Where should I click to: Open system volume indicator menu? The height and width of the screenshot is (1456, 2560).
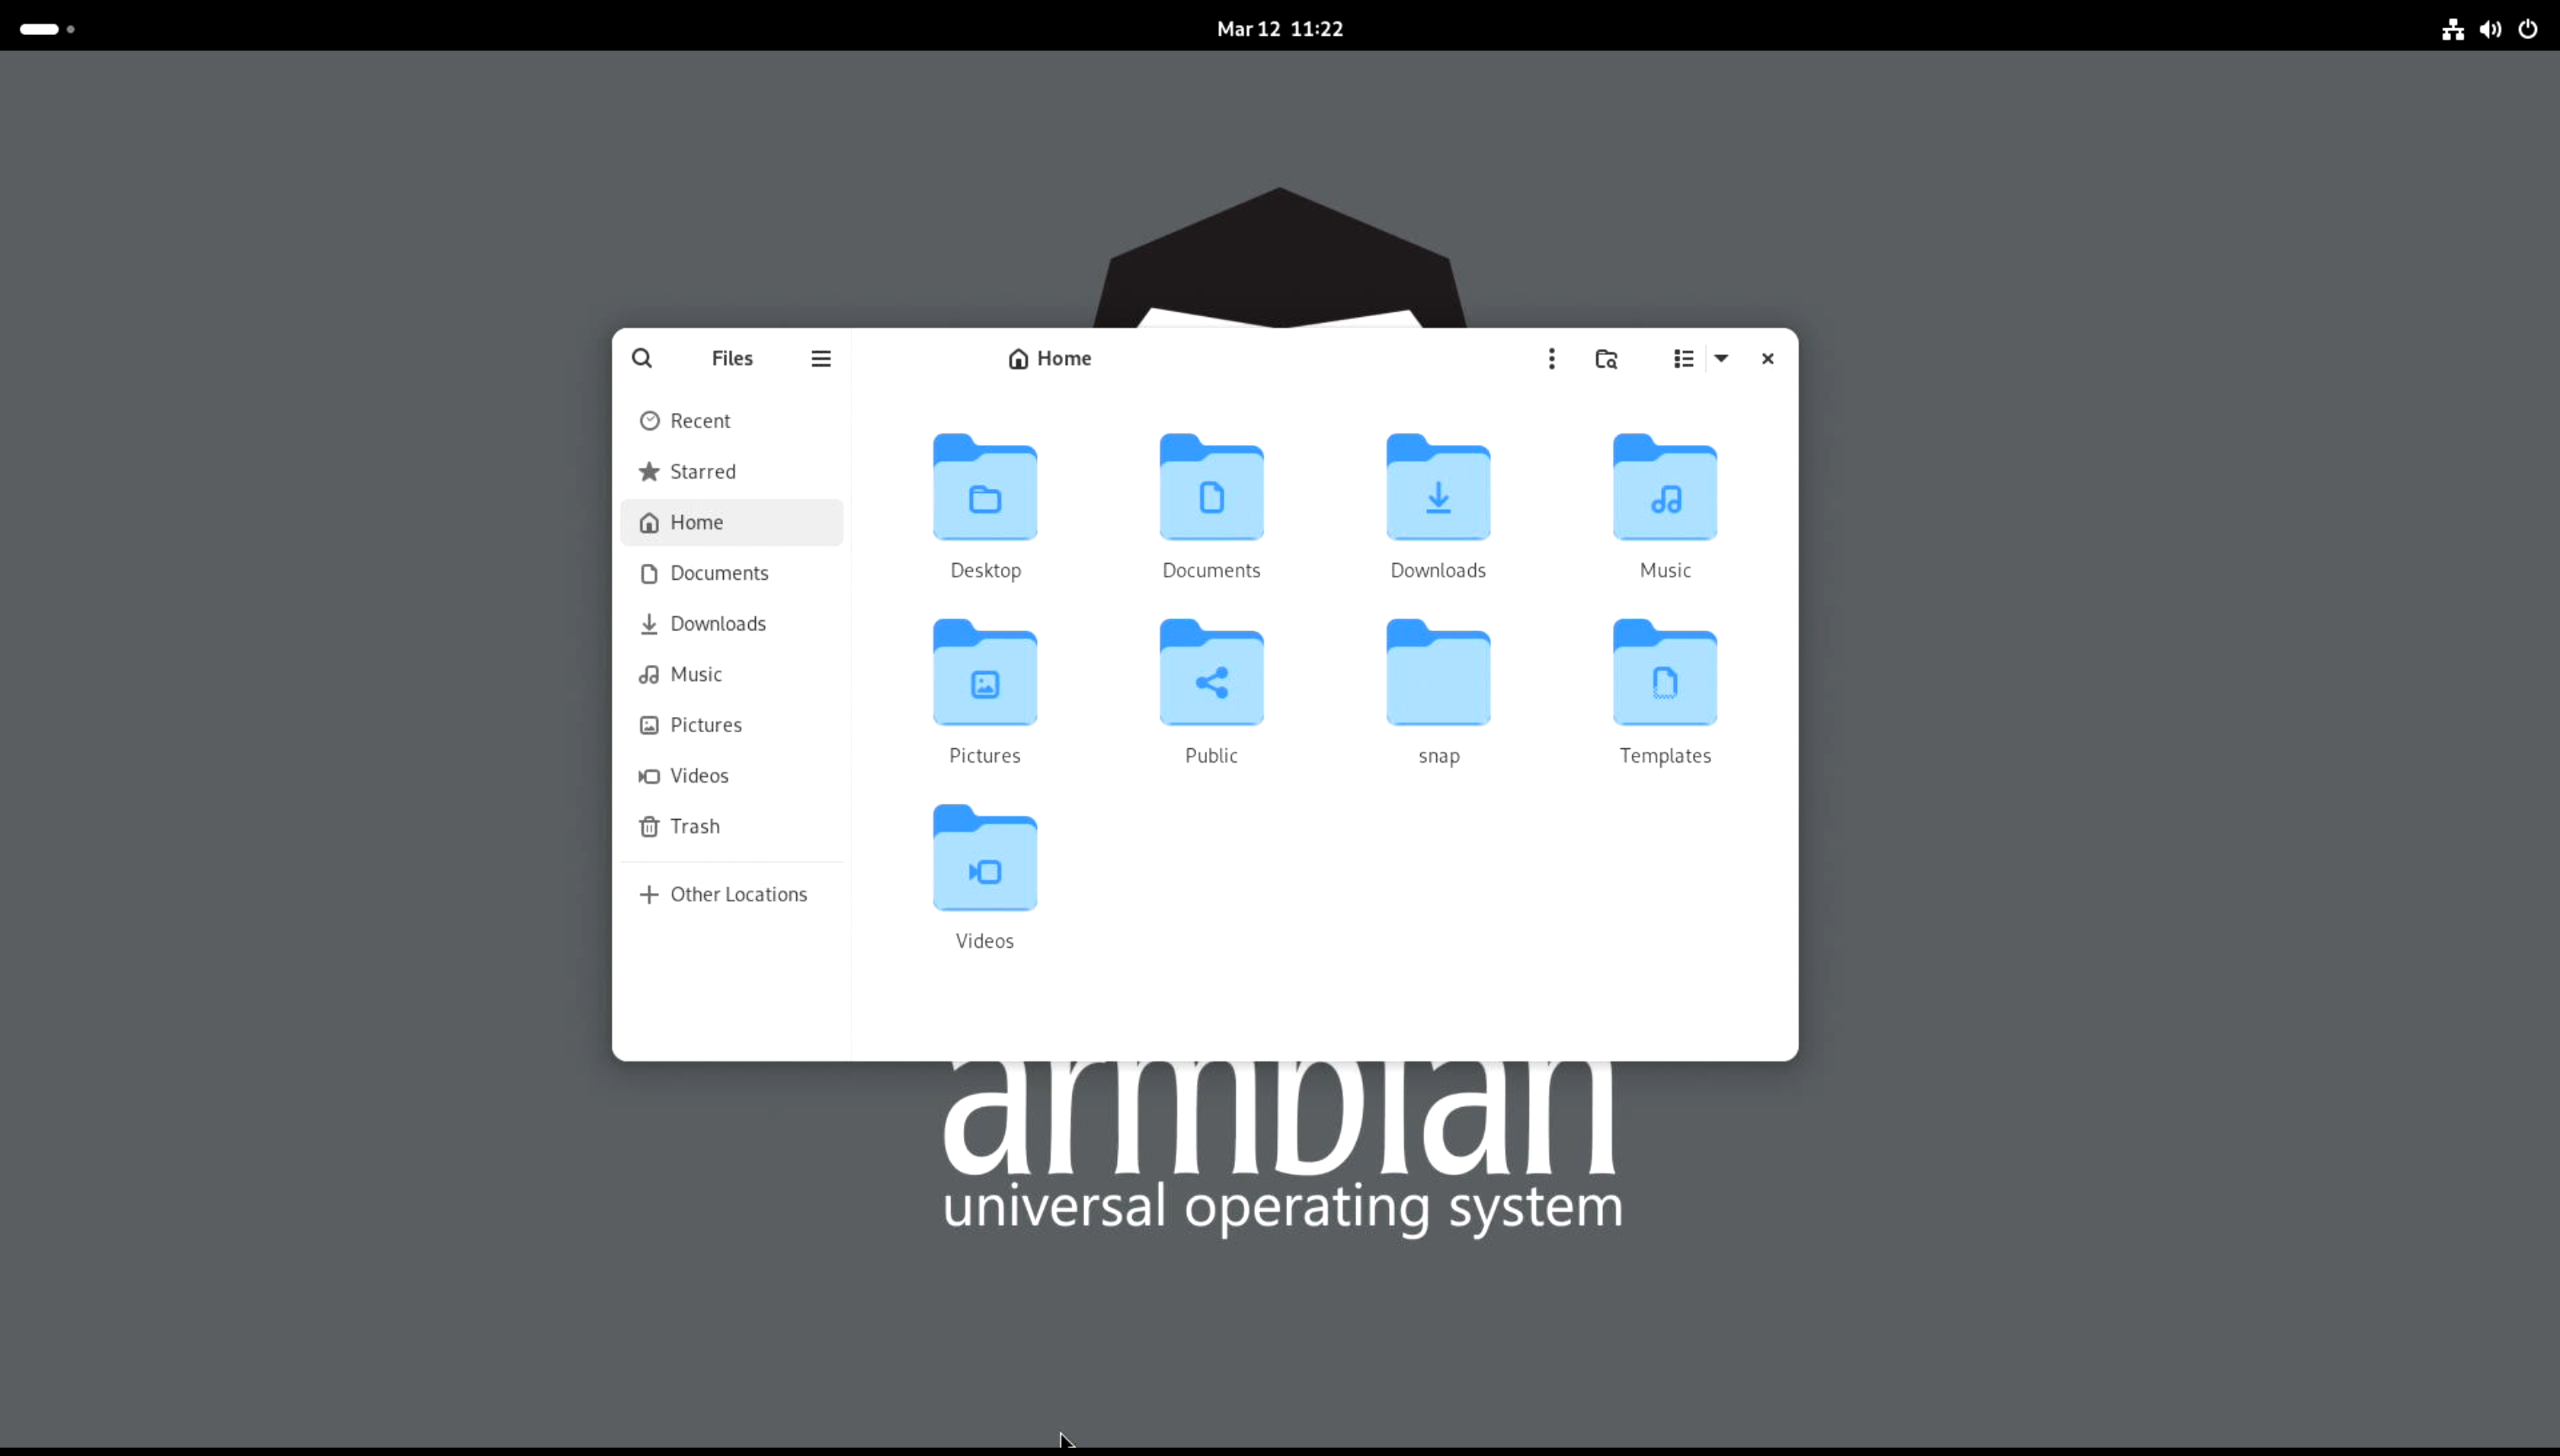[2490, 29]
